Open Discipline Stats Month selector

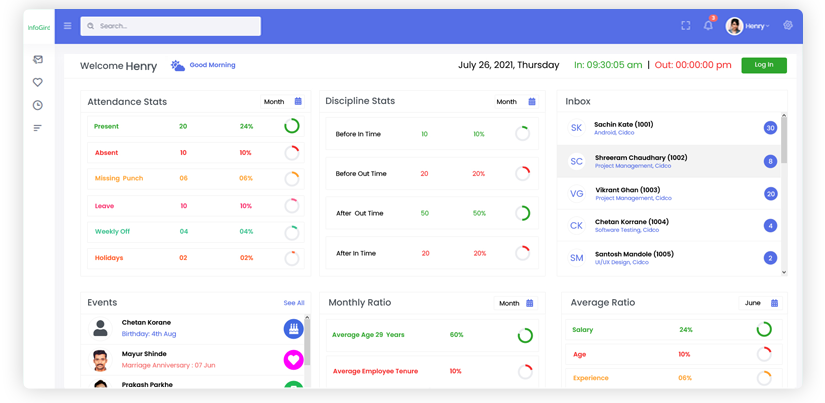(x=516, y=102)
